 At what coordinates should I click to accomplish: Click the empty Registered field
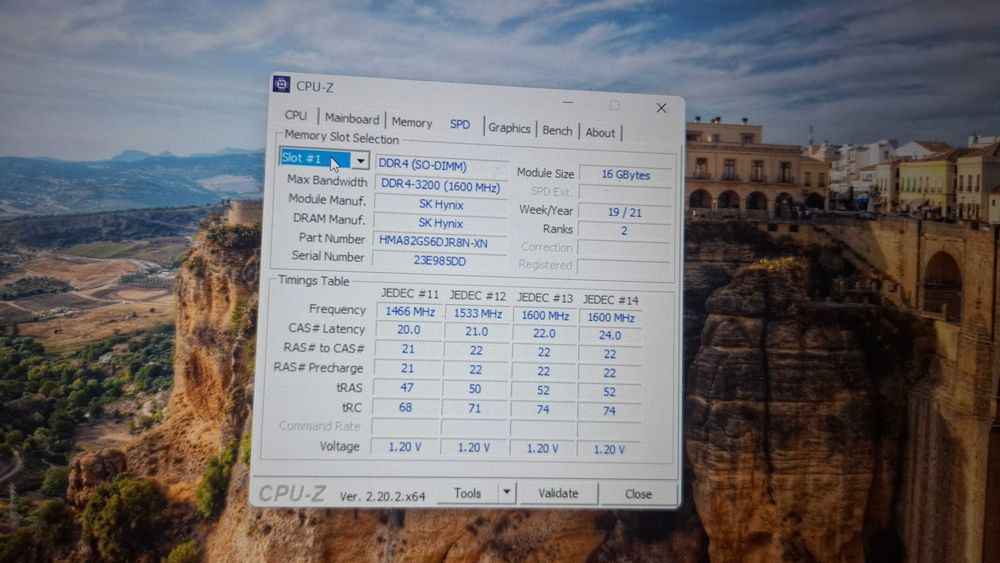pyautogui.click(x=624, y=266)
